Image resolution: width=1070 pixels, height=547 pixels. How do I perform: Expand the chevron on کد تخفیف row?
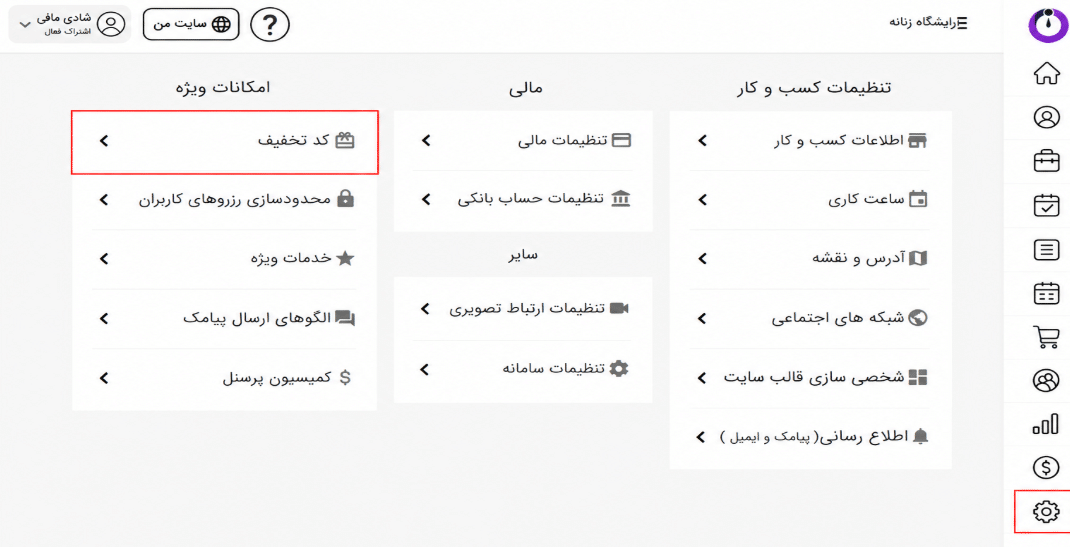pyautogui.click(x=104, y=141)
